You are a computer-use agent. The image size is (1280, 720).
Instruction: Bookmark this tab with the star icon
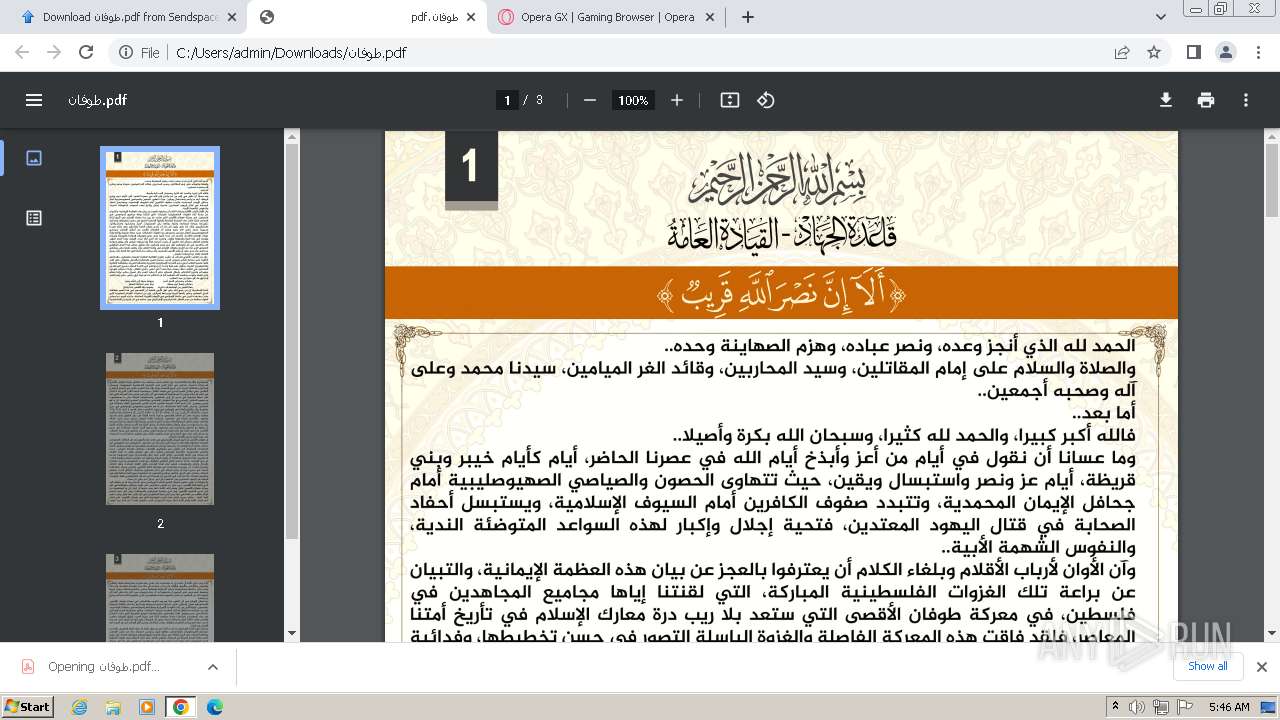[1154, 52]
